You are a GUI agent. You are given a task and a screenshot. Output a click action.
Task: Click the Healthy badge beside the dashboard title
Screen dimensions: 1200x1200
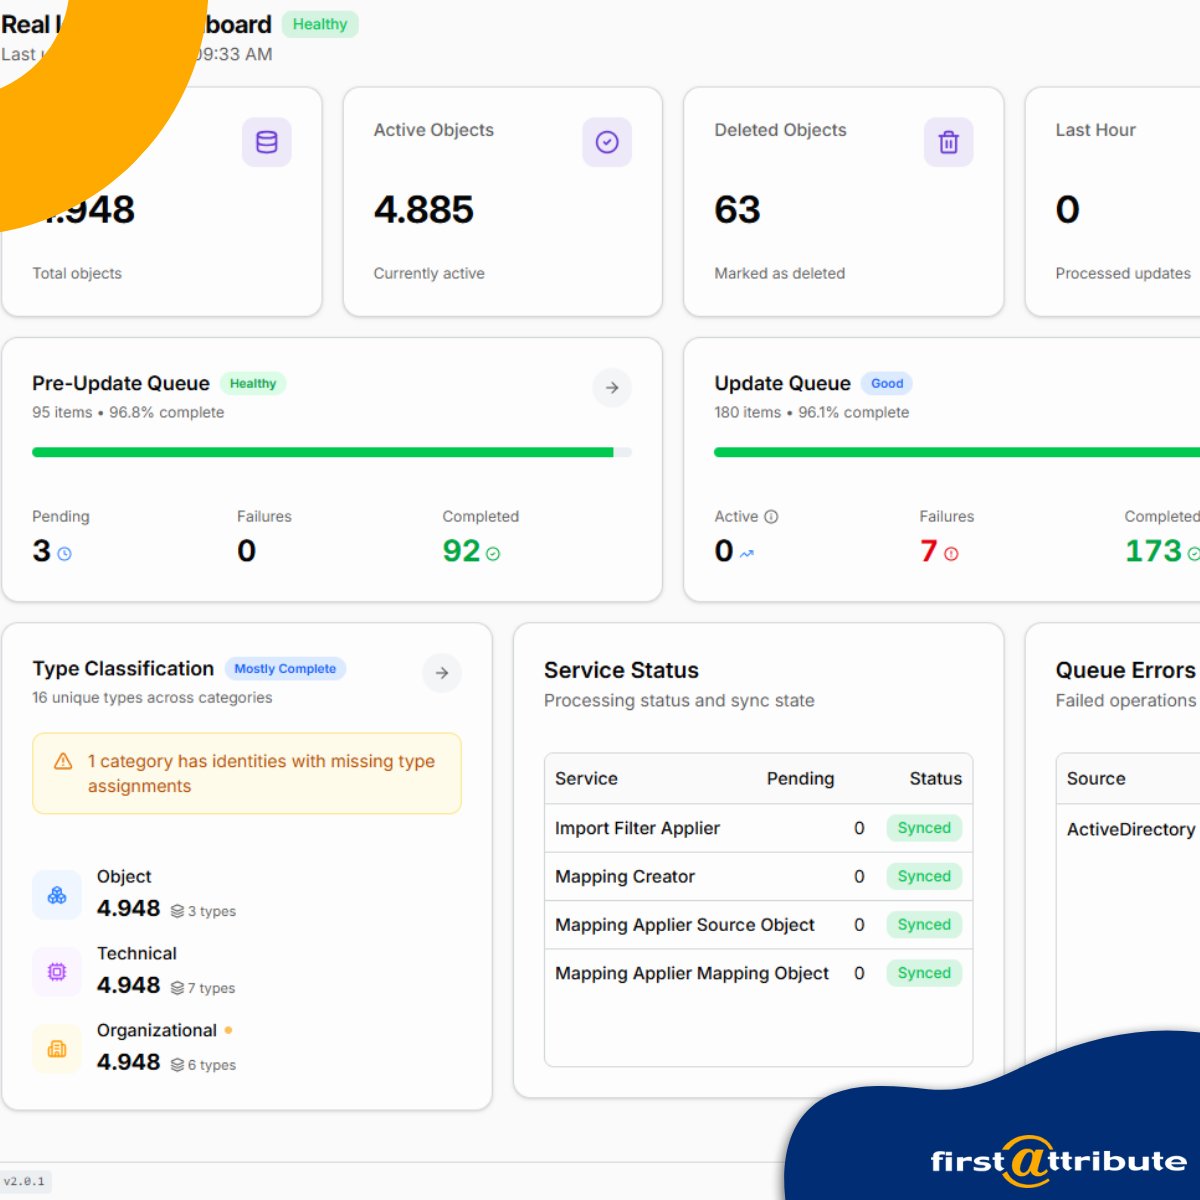pos(320,24)
